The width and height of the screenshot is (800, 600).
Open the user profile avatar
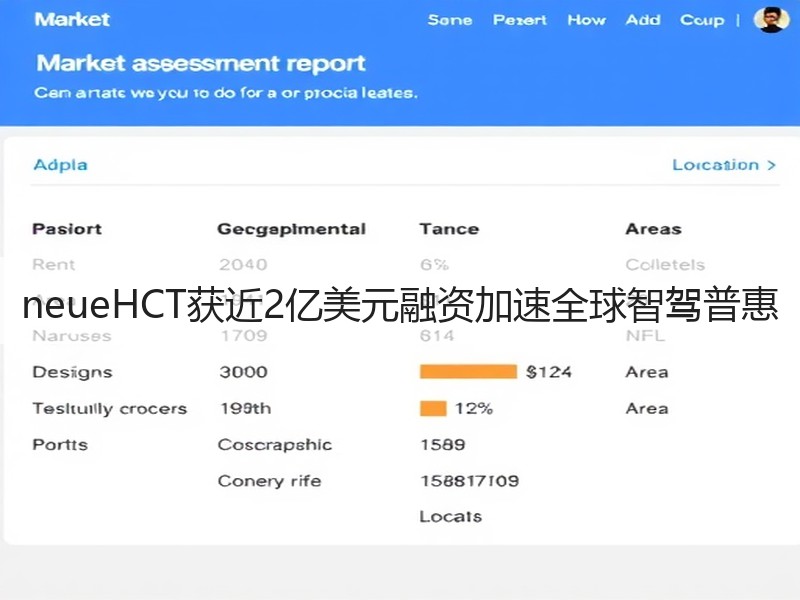pyautogui.click(x=770, y=20)
